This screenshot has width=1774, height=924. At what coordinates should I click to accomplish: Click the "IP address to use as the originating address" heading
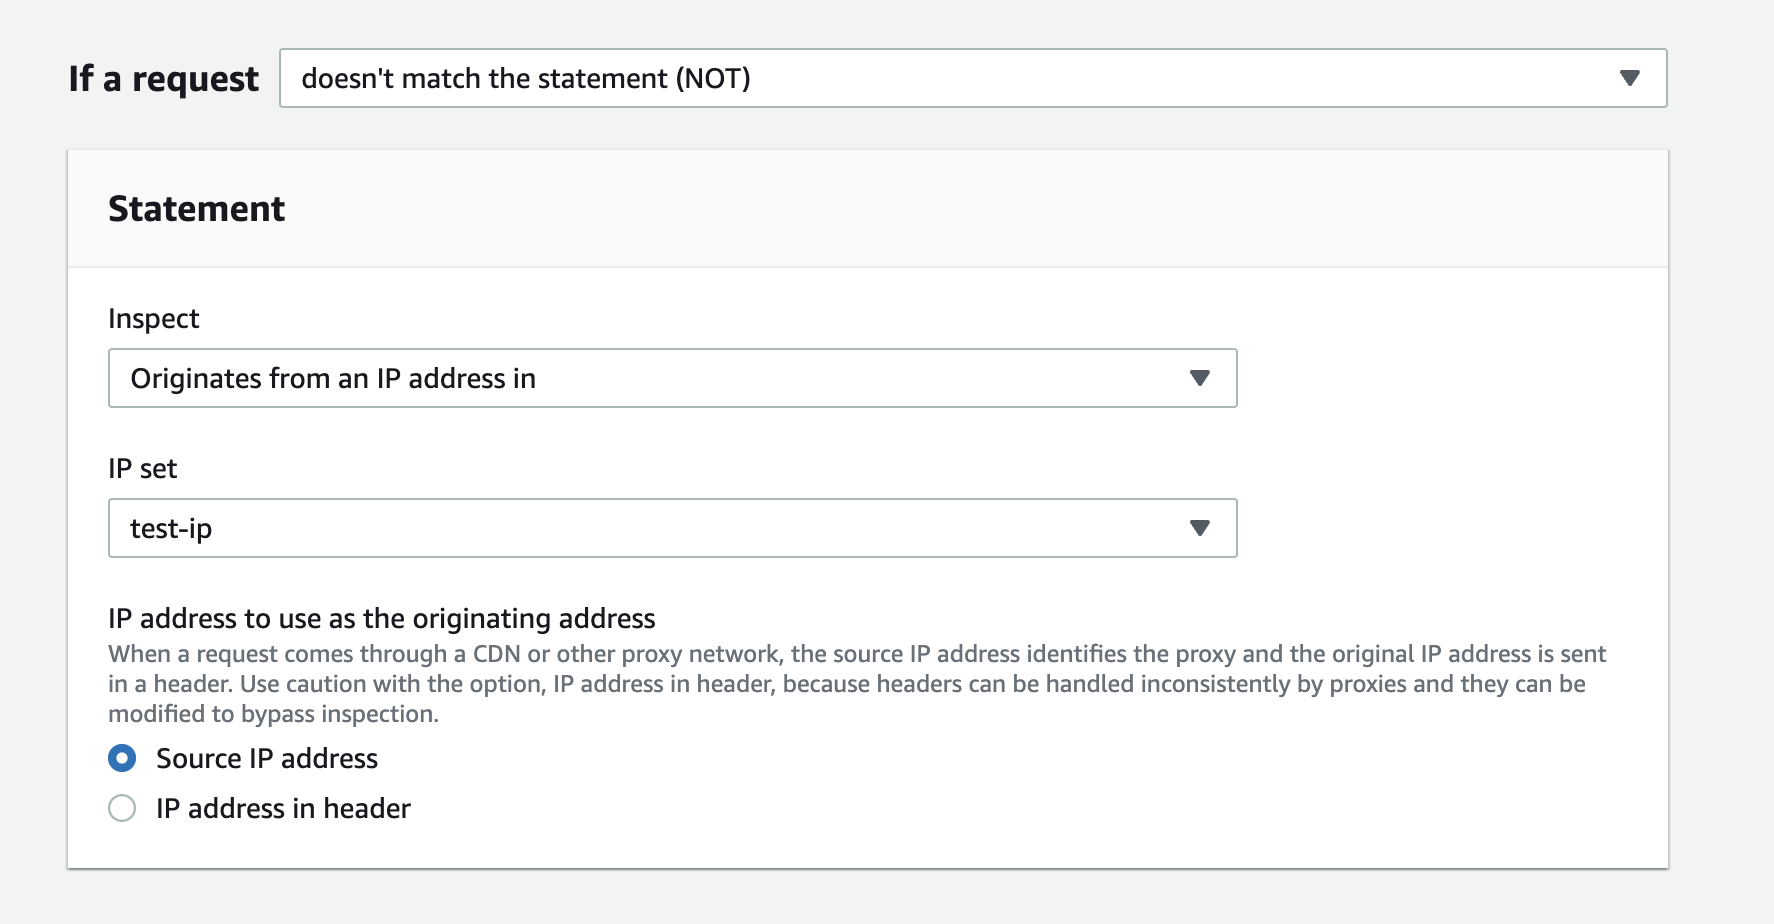(381, 618)
